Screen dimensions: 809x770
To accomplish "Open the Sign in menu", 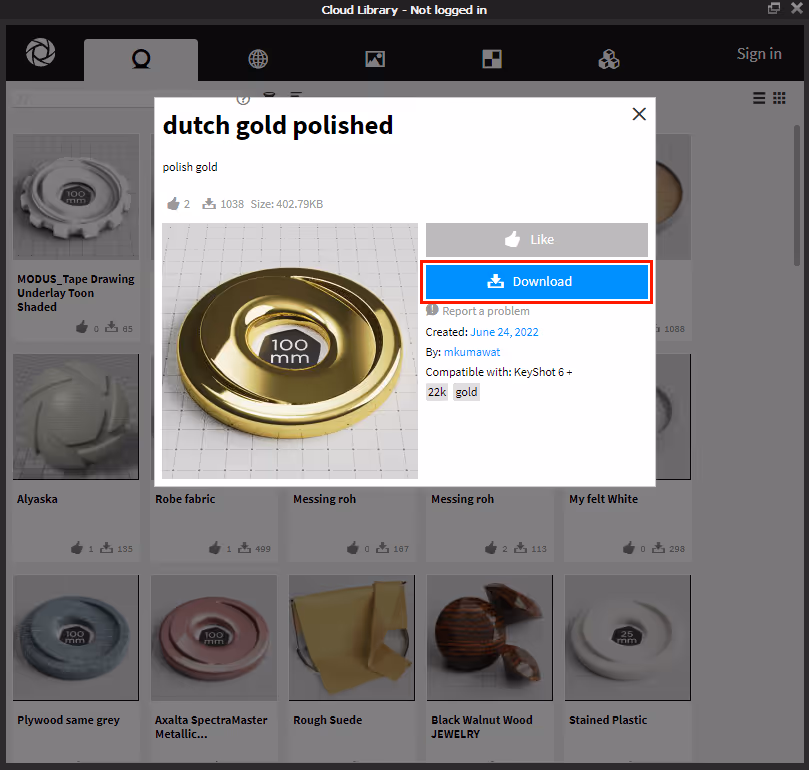I will (x=758, y=53).
